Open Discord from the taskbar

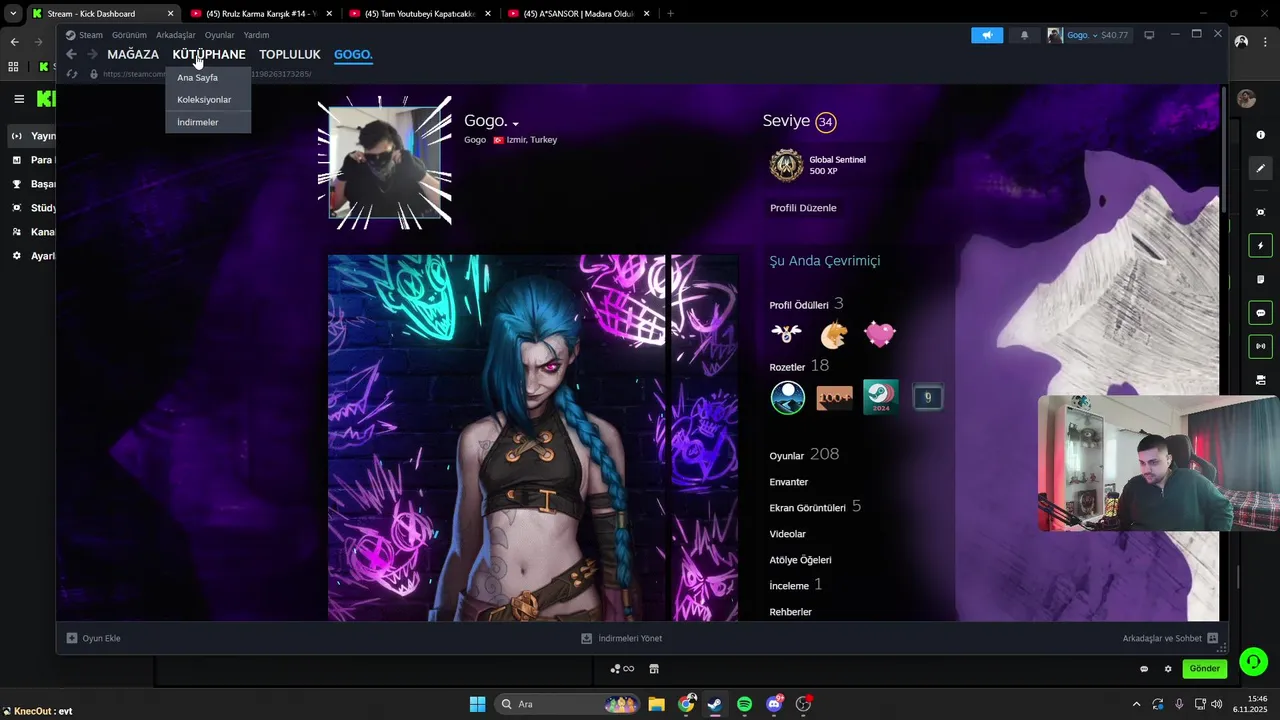coord(774,704)
